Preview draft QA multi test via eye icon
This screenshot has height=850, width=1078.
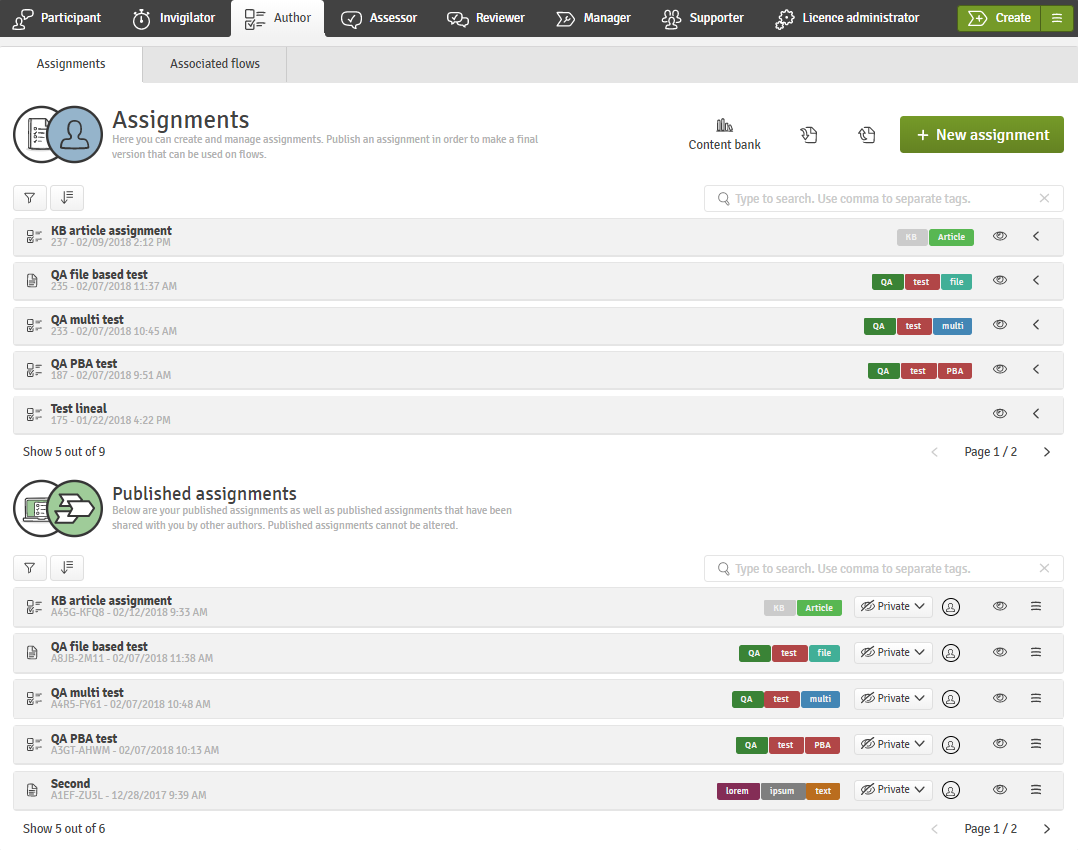(x=1000, y=325)
